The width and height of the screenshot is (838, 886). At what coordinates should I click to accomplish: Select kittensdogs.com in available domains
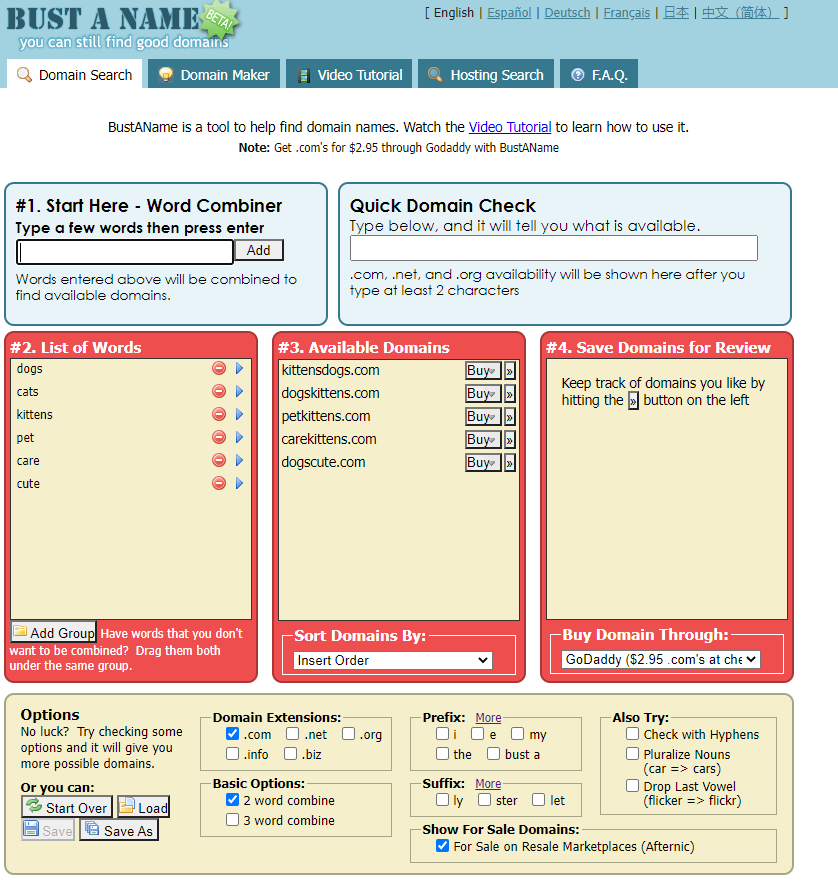pos(331,370)
